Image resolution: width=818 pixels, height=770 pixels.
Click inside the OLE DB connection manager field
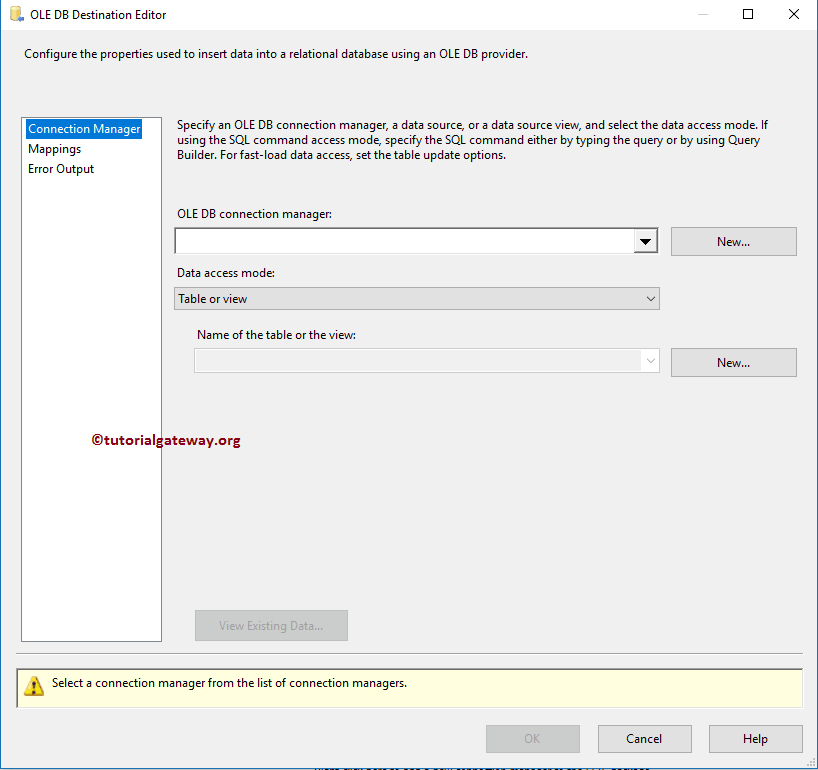(x=404, y=241)
